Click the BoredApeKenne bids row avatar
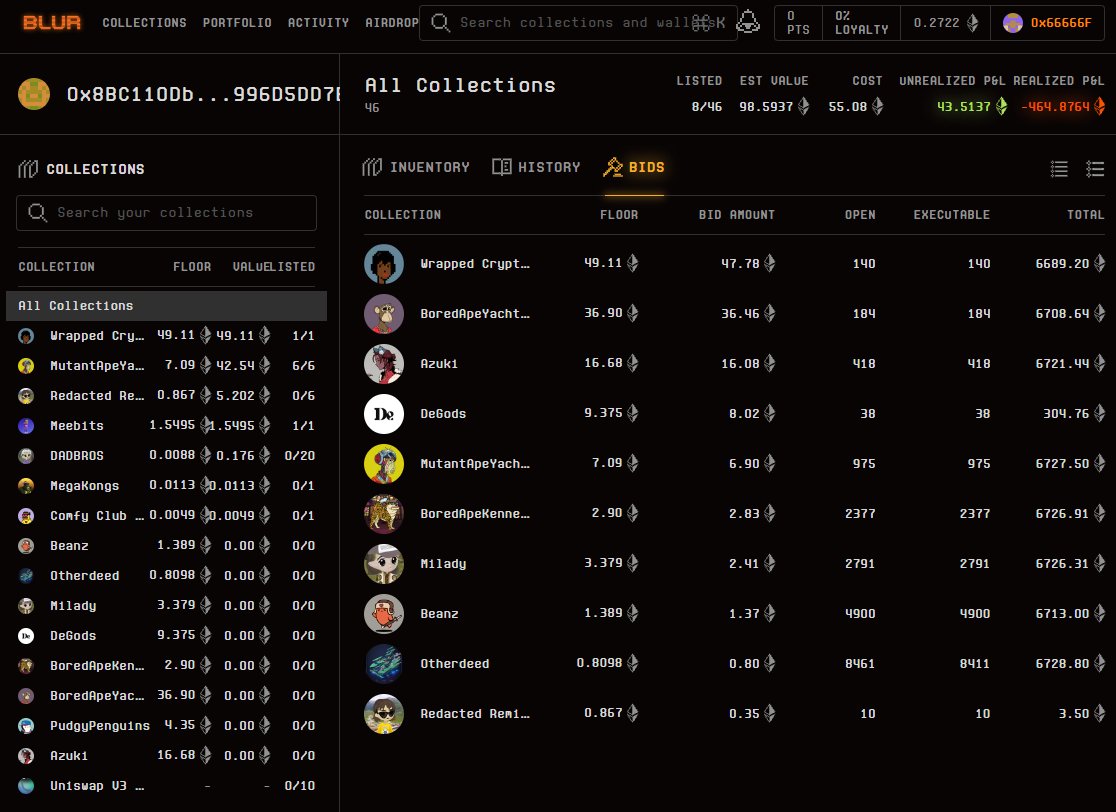 click(x=384, y=514)
